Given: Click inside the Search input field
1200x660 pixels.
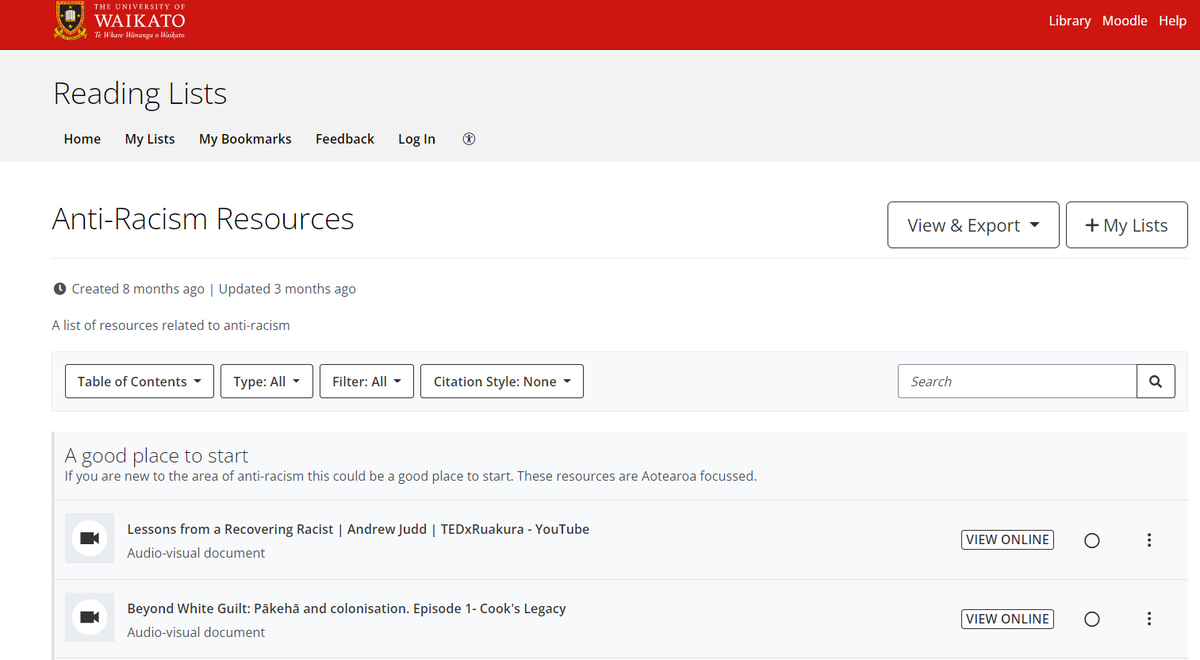Looking at the screenshot, I should coord(1017,381).
